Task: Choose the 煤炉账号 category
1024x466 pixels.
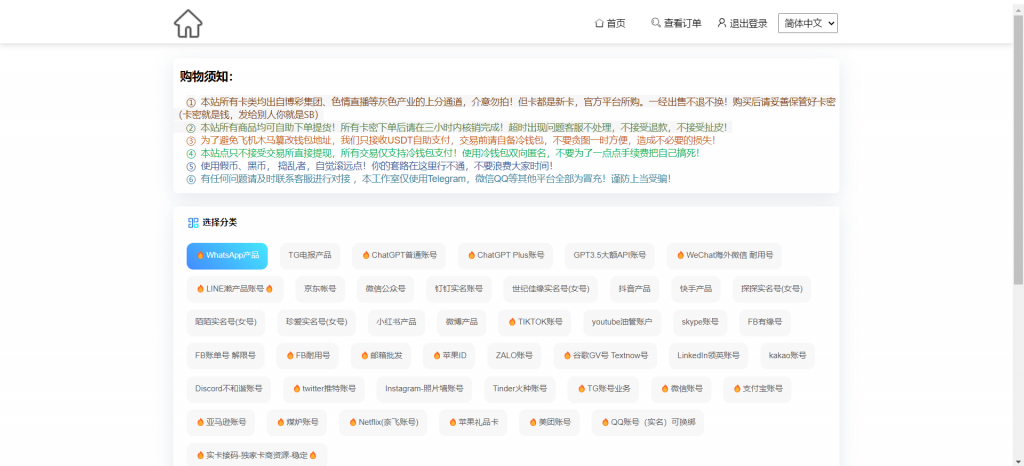Action: [x=297, y=422]
